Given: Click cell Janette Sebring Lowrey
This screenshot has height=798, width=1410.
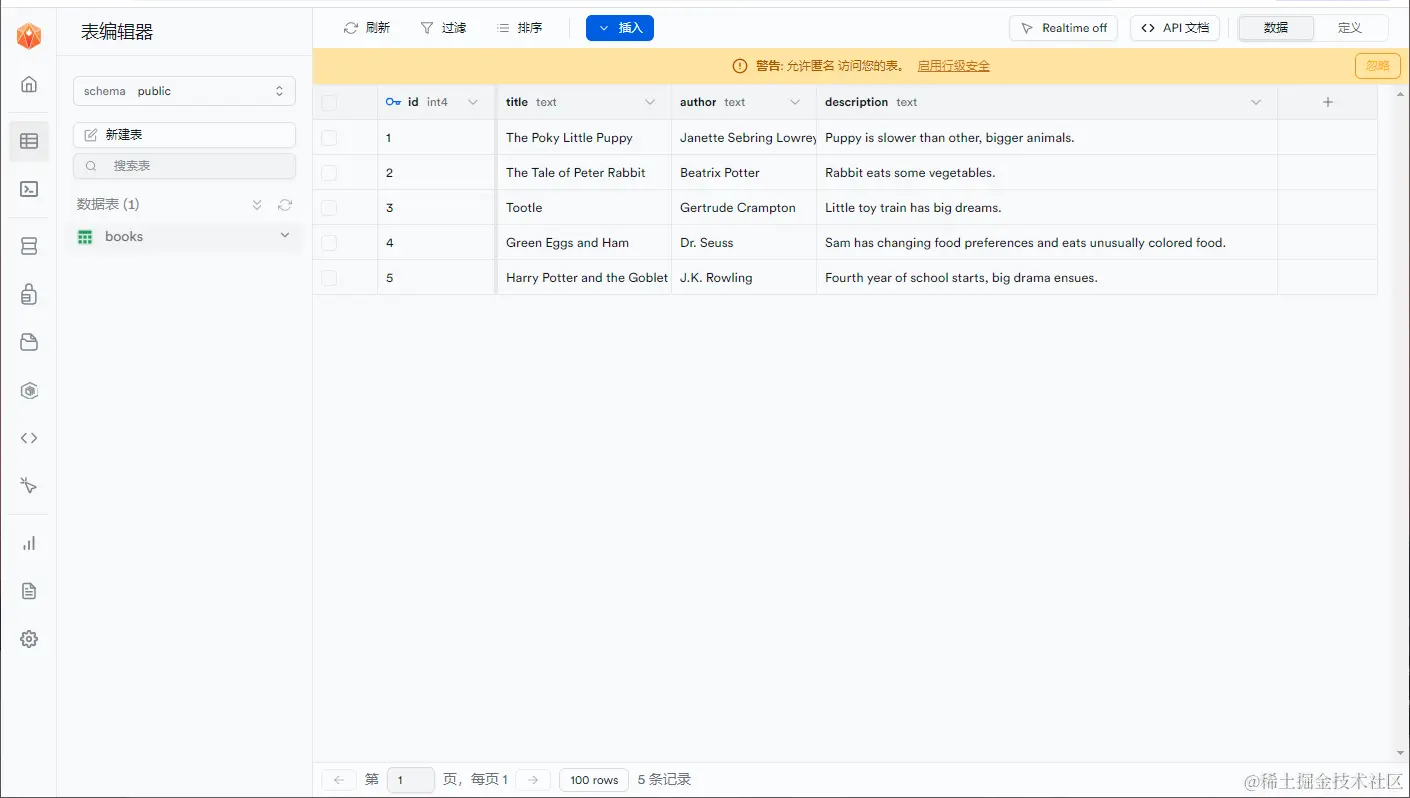Looking at the screenshot, I should pos(744,138).
